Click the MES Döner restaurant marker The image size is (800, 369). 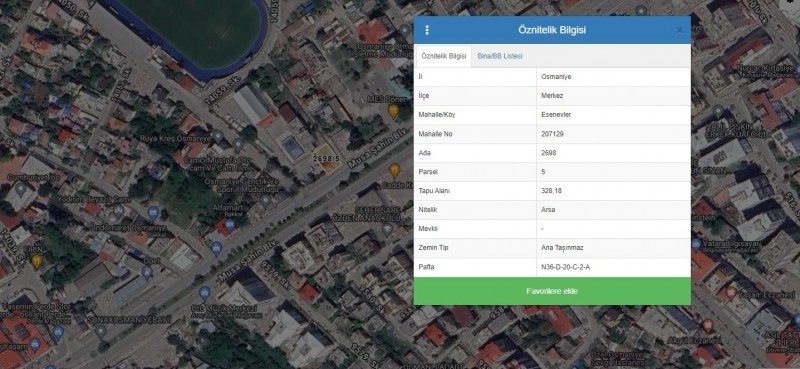click(x=393, y=111)
